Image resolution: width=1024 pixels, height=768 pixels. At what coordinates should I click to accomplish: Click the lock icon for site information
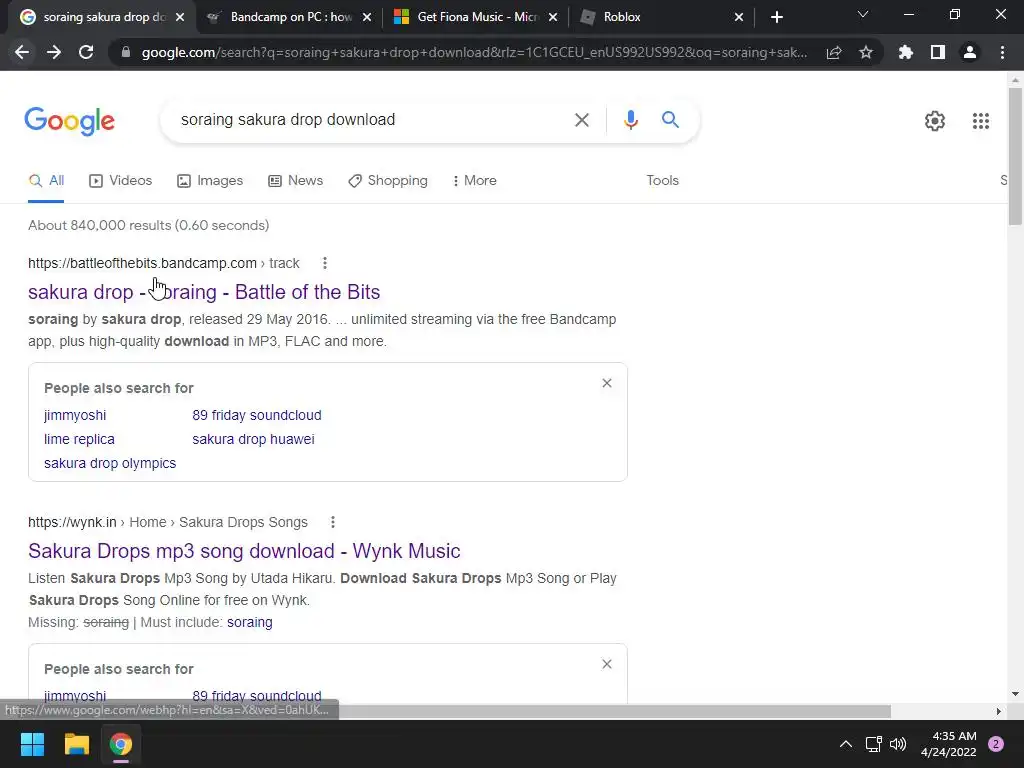[126, 52]
